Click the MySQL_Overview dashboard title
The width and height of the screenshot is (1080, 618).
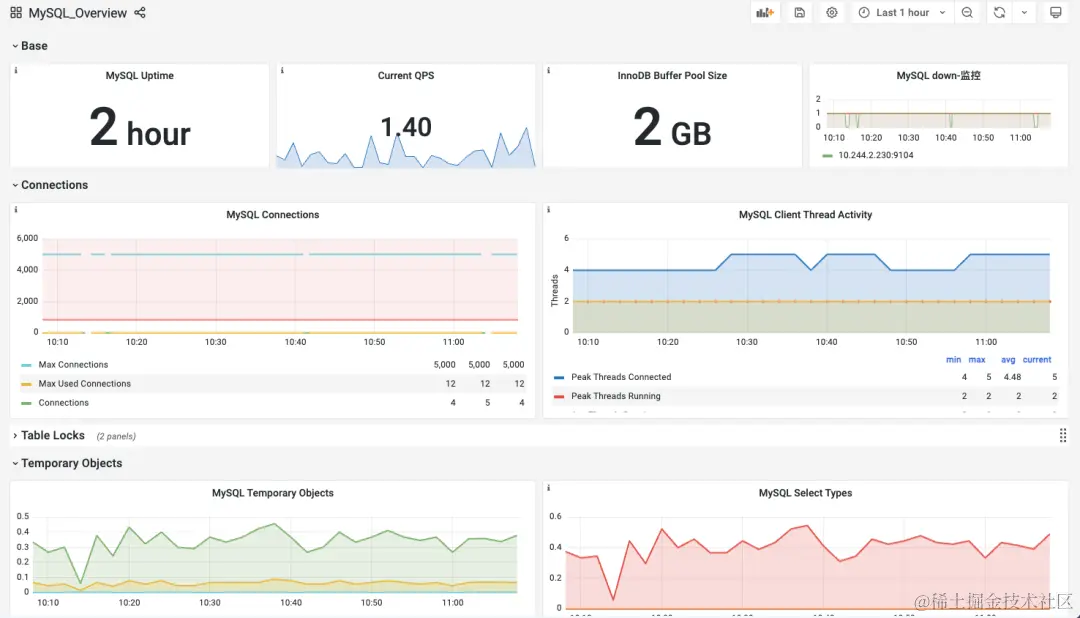[77, 12]
